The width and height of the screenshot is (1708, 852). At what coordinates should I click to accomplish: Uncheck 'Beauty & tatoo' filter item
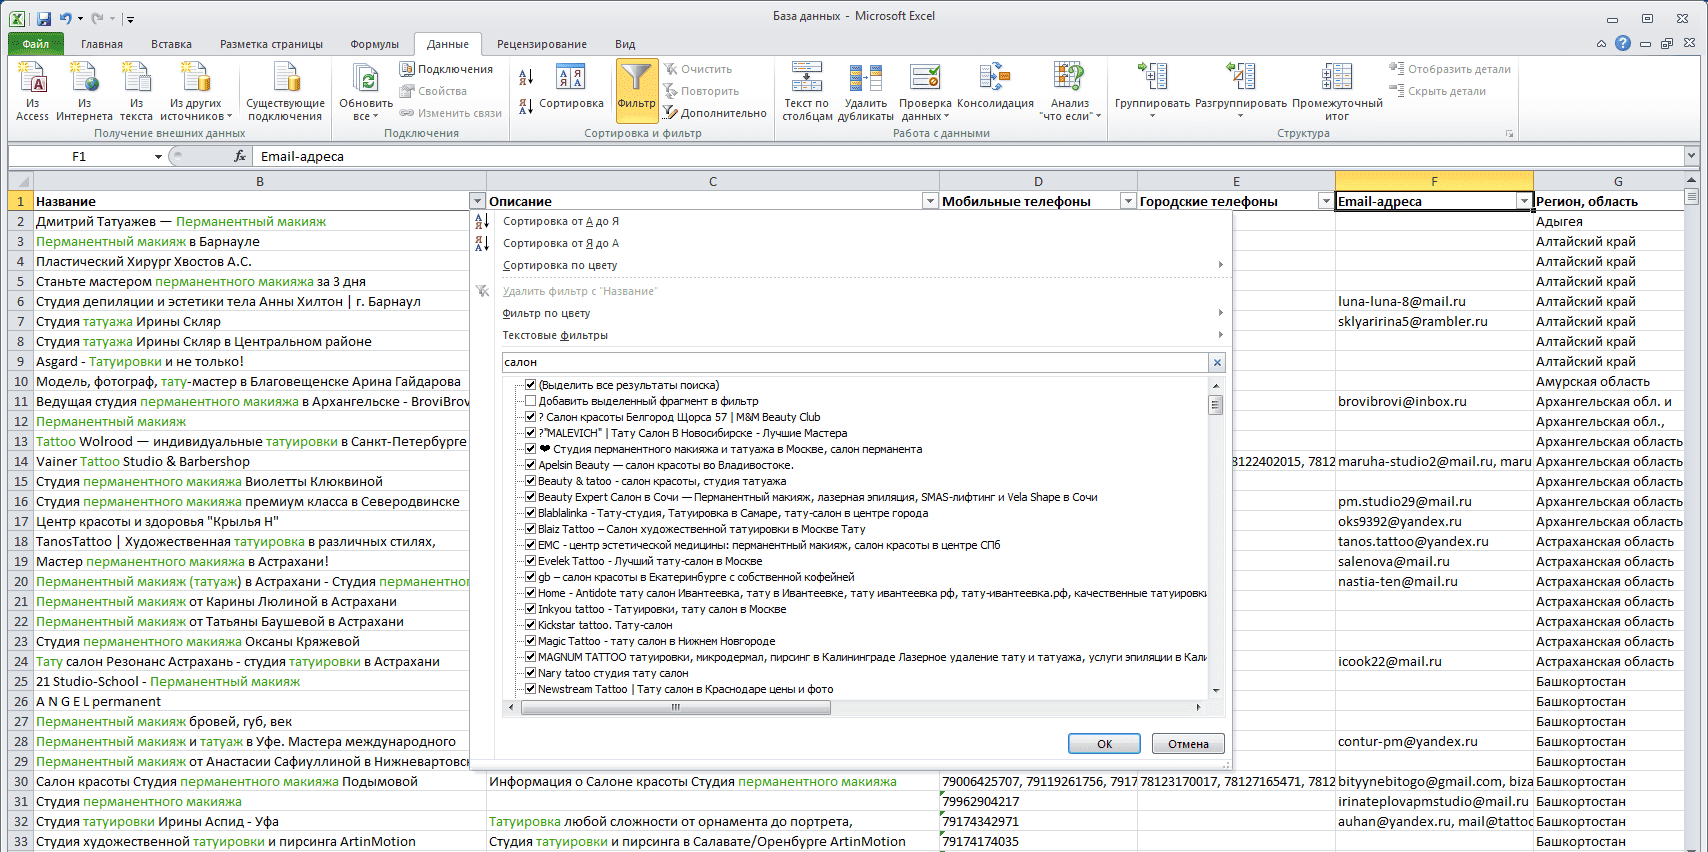pyautogui.click(x=531, y=481)
